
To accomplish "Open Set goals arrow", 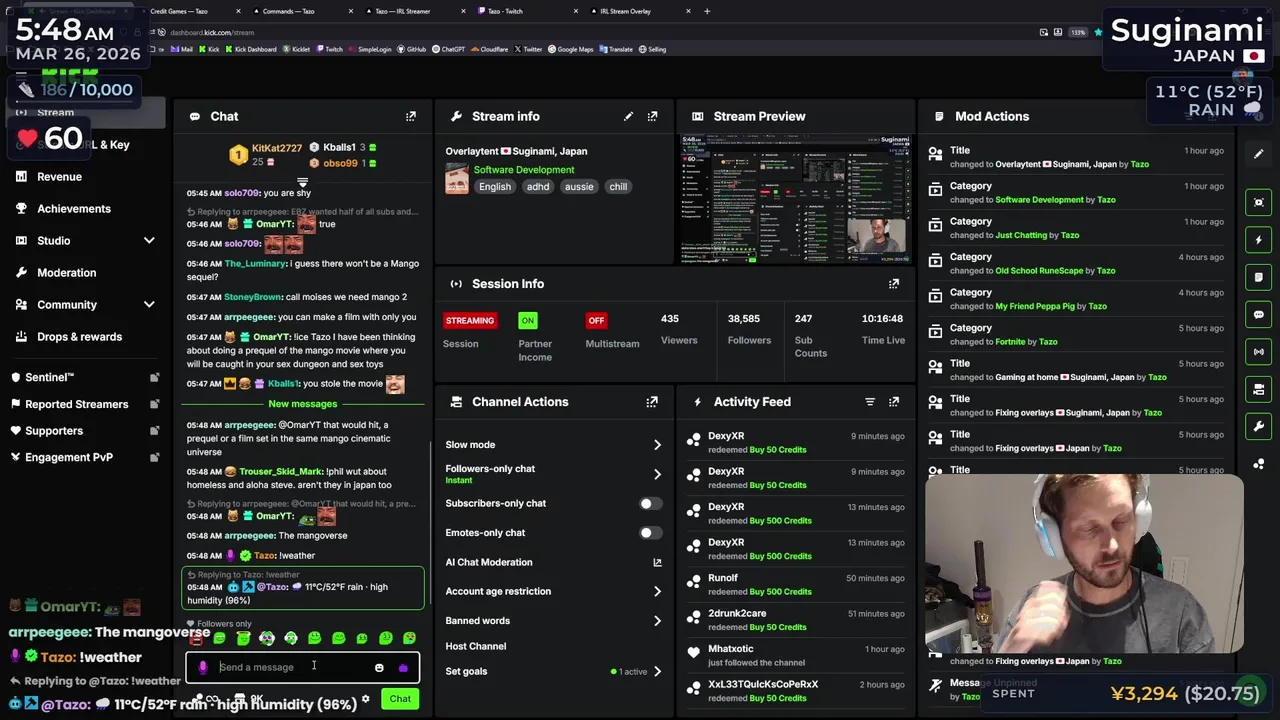I will point(657,672).
